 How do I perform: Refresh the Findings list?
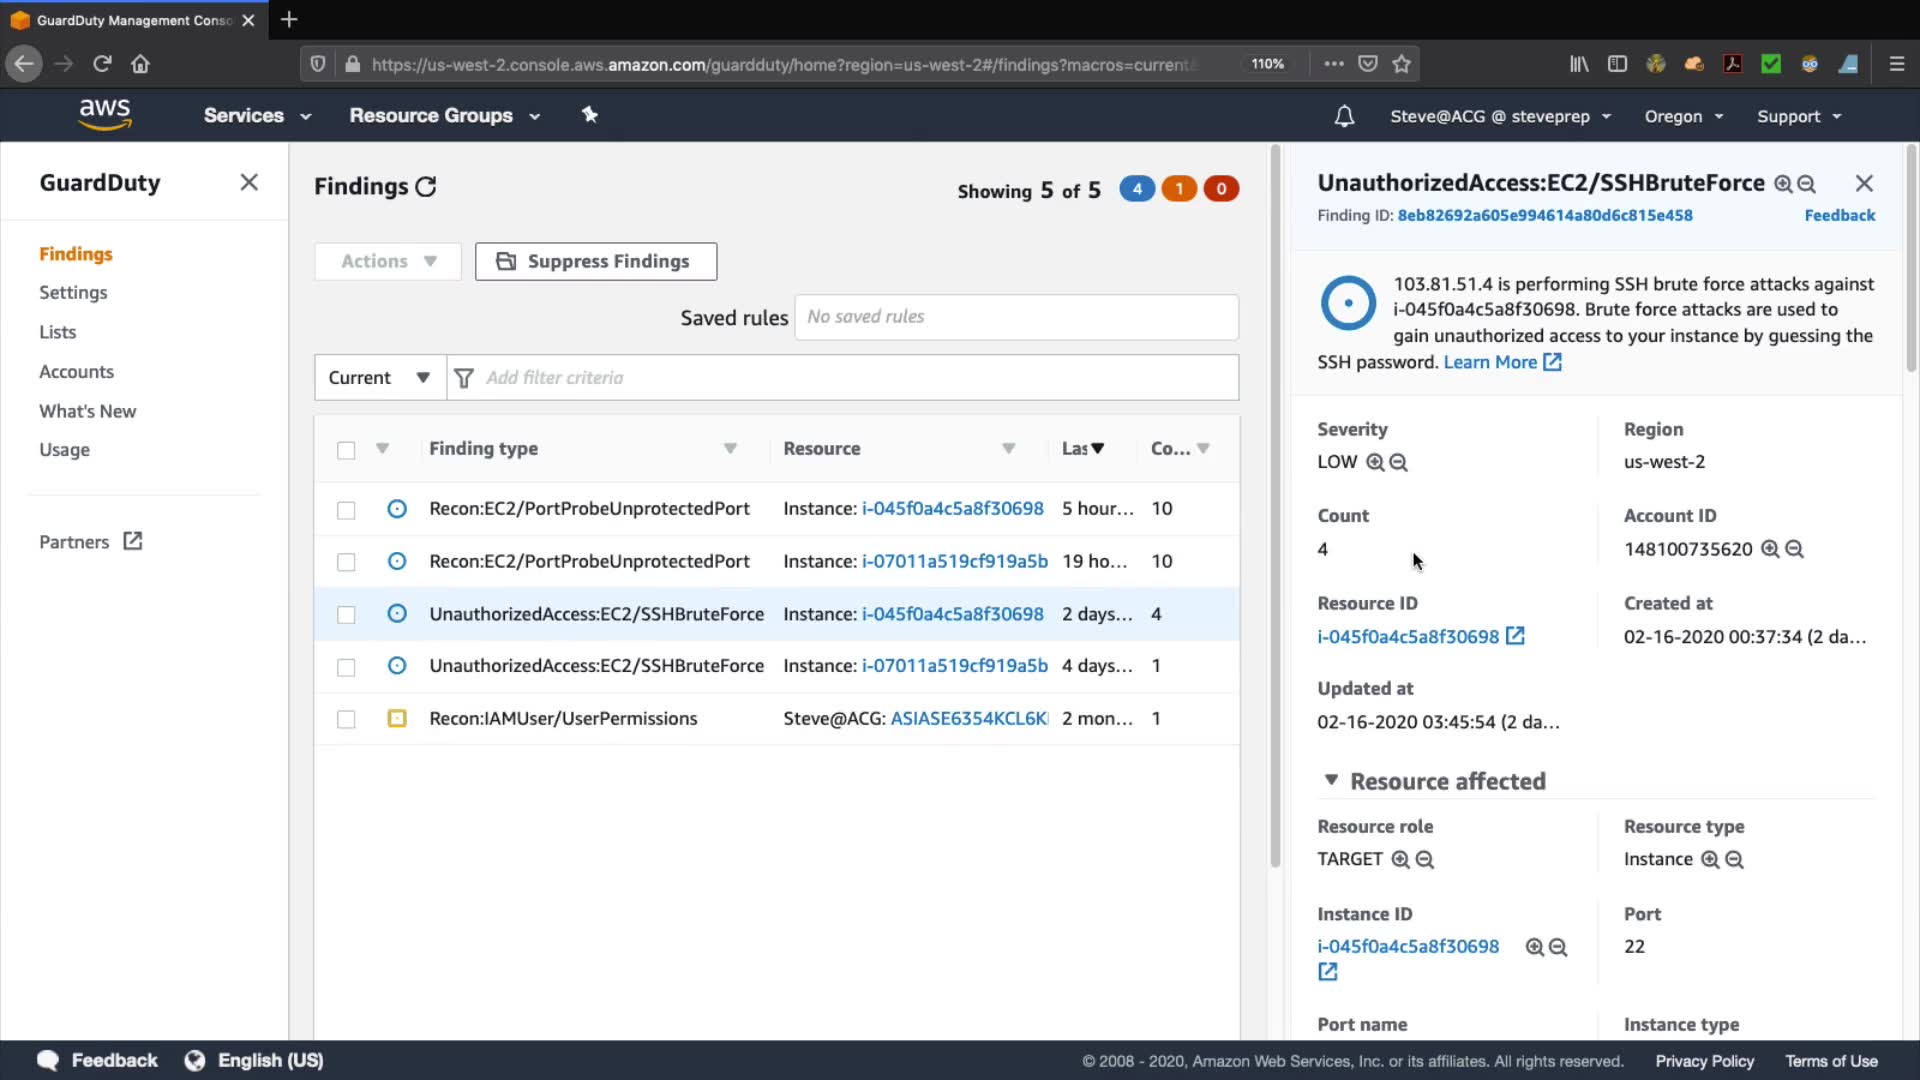(426, 187)
